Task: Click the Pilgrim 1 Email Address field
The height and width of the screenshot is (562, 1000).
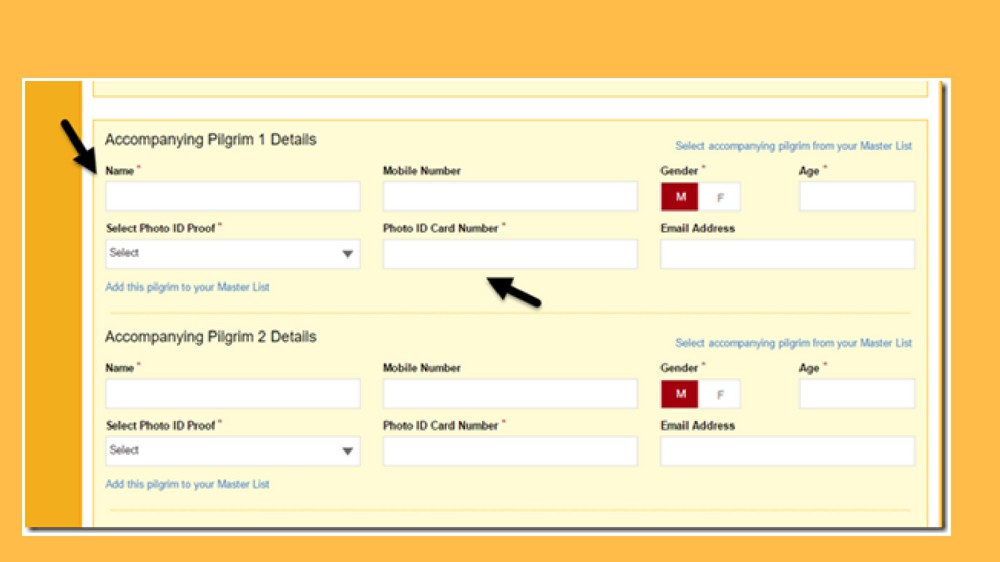Action: point(788,254)
